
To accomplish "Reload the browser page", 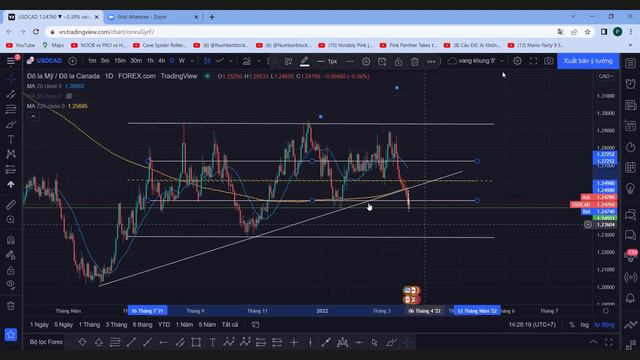I will click(x=36, y=32).
